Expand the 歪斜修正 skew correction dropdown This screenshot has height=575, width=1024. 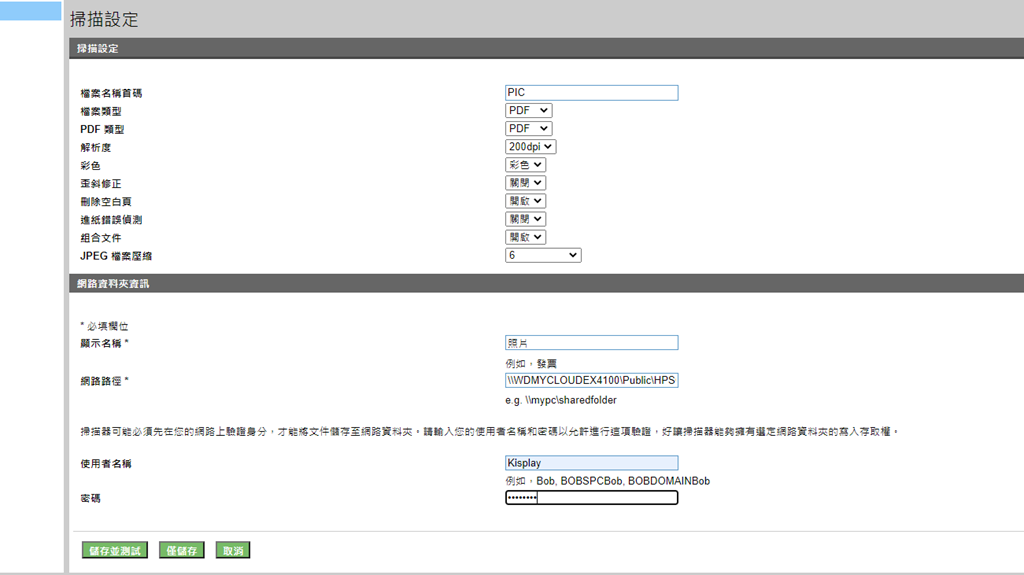click(x=525, y=183)
